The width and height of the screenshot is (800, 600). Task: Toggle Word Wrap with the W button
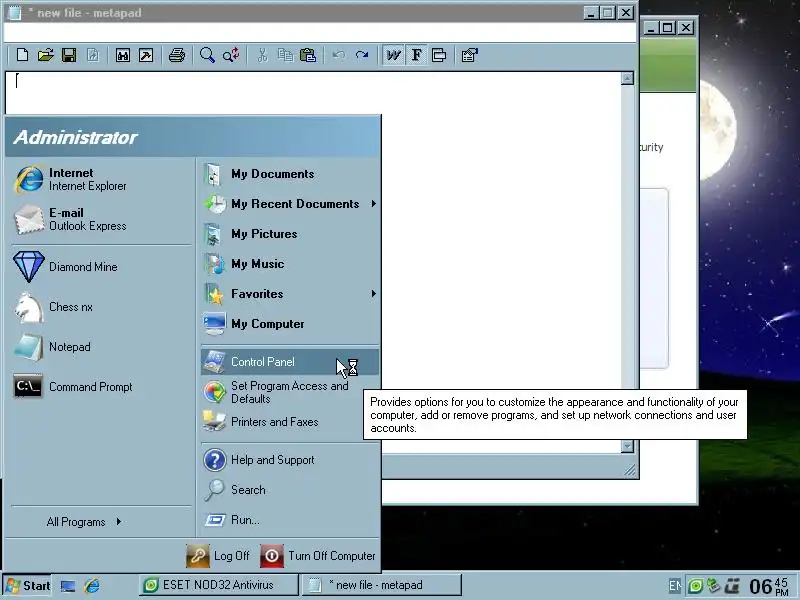[x=393, y=55]
